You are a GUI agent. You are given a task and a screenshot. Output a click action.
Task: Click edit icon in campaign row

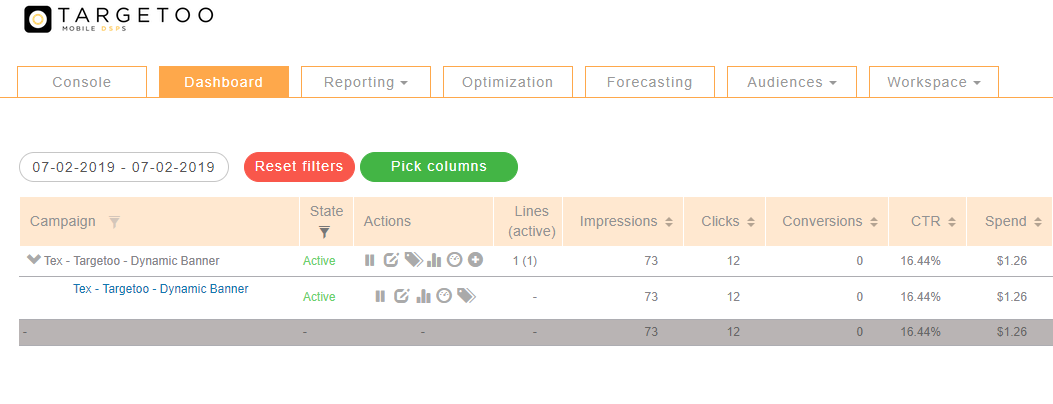(391, 260)
